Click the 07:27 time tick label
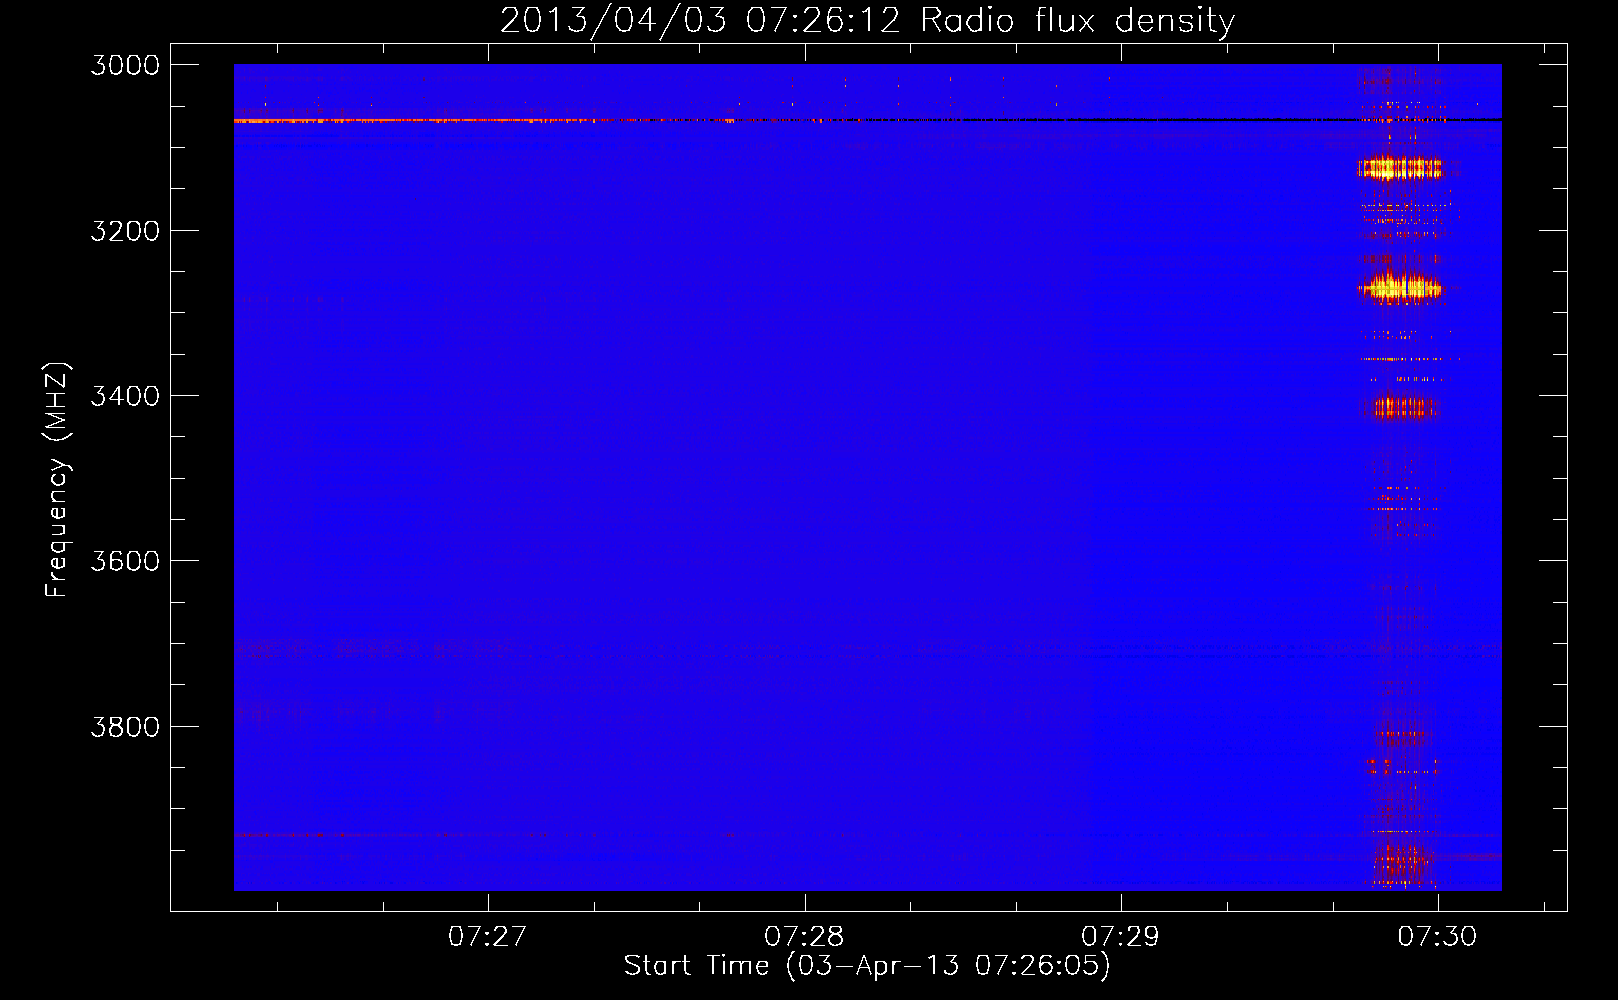Viewport: 1618px width, 1000px height. (487, 936)
